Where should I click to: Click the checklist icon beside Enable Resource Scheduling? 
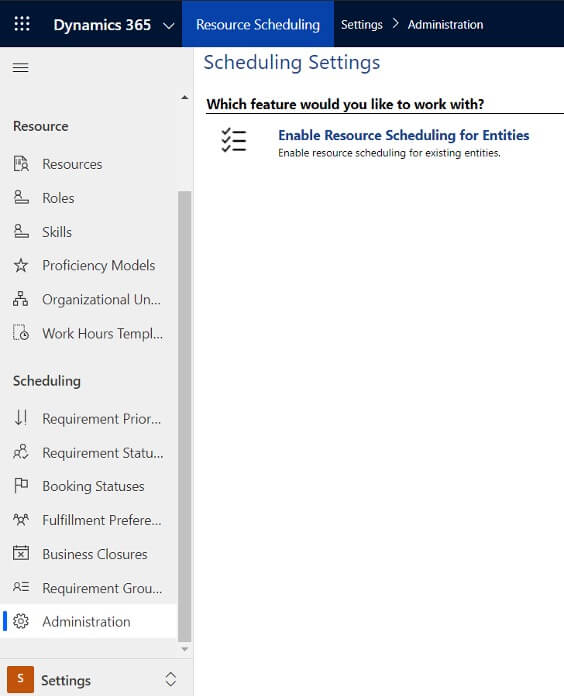coord(233,140)
